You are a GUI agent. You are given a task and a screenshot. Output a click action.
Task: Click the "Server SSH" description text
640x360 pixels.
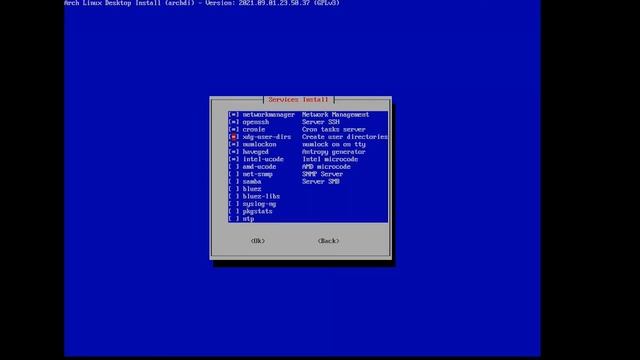click(321, 122)
